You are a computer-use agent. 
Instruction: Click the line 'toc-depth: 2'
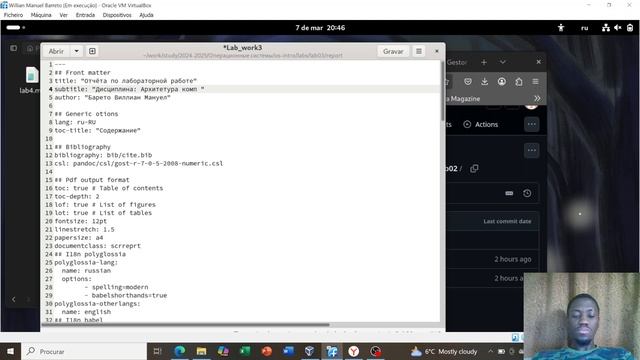(x=77, y=196)
